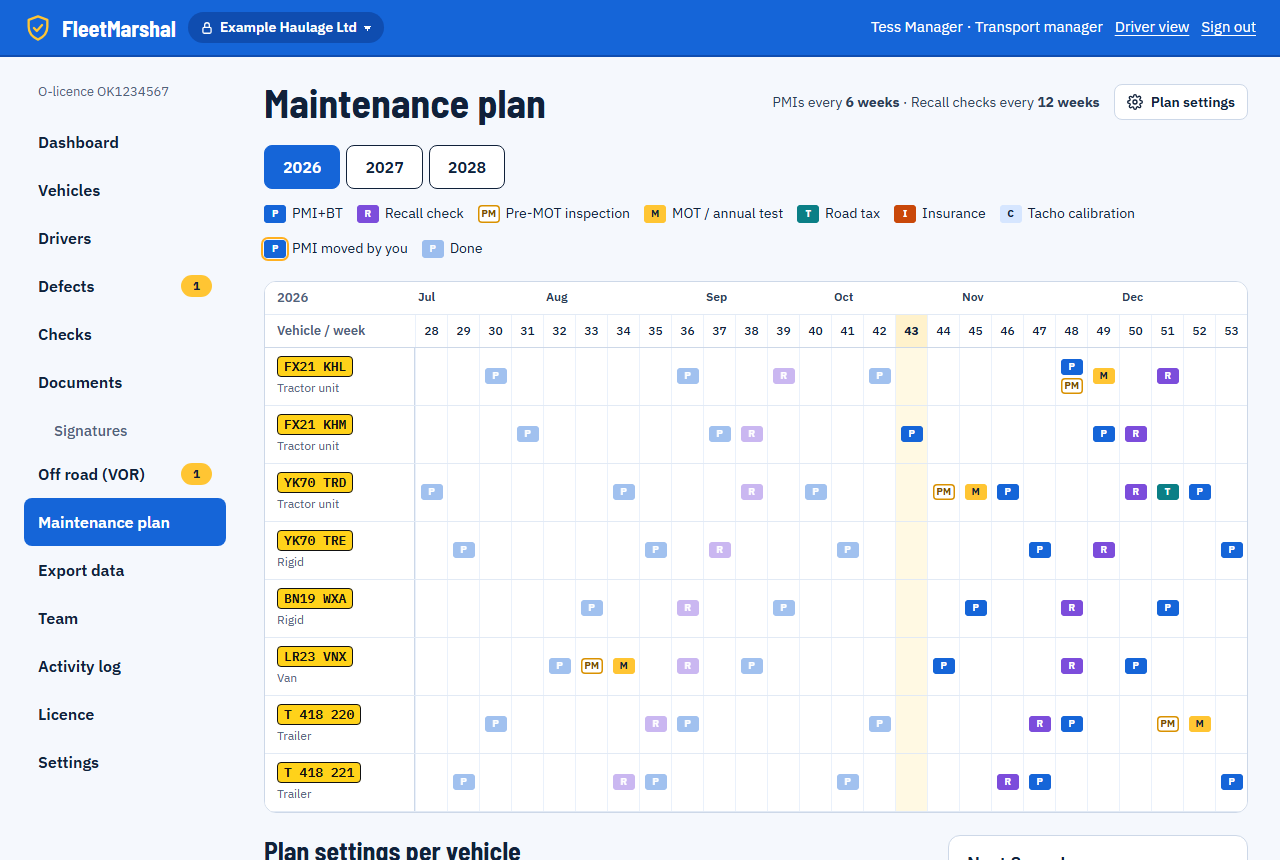Click YK70 TRE's recall check in week 49
The image size is (1280, 860).
tap(1104, 550)
